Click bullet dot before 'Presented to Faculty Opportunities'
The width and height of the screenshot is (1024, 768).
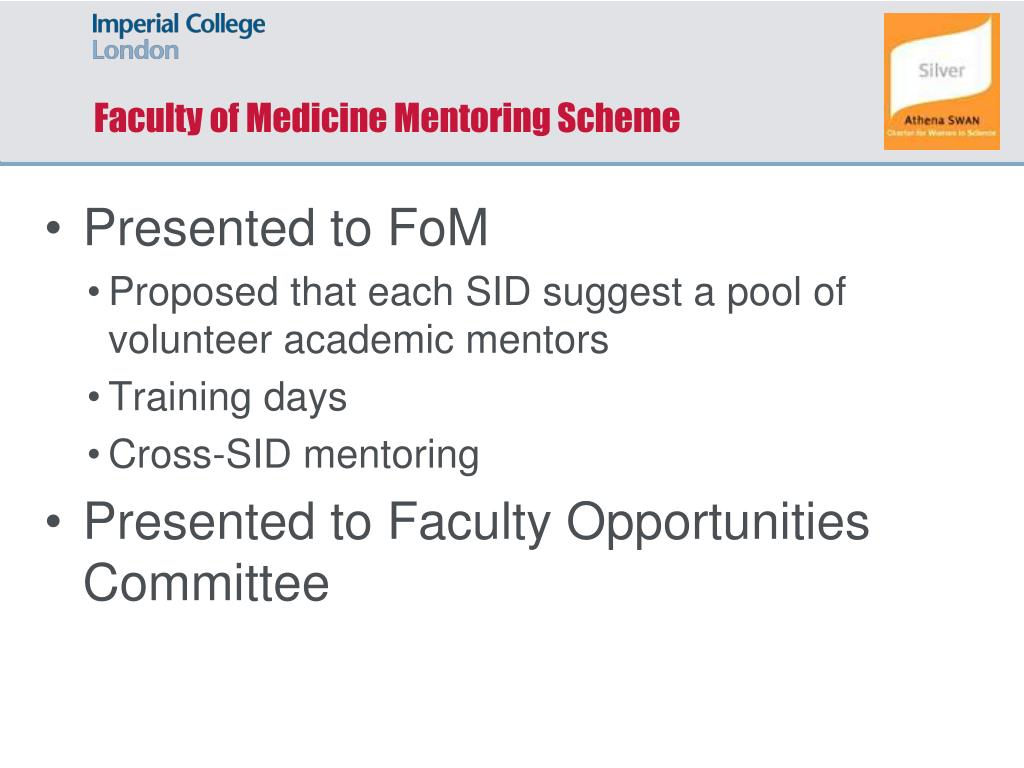point(54,522)
